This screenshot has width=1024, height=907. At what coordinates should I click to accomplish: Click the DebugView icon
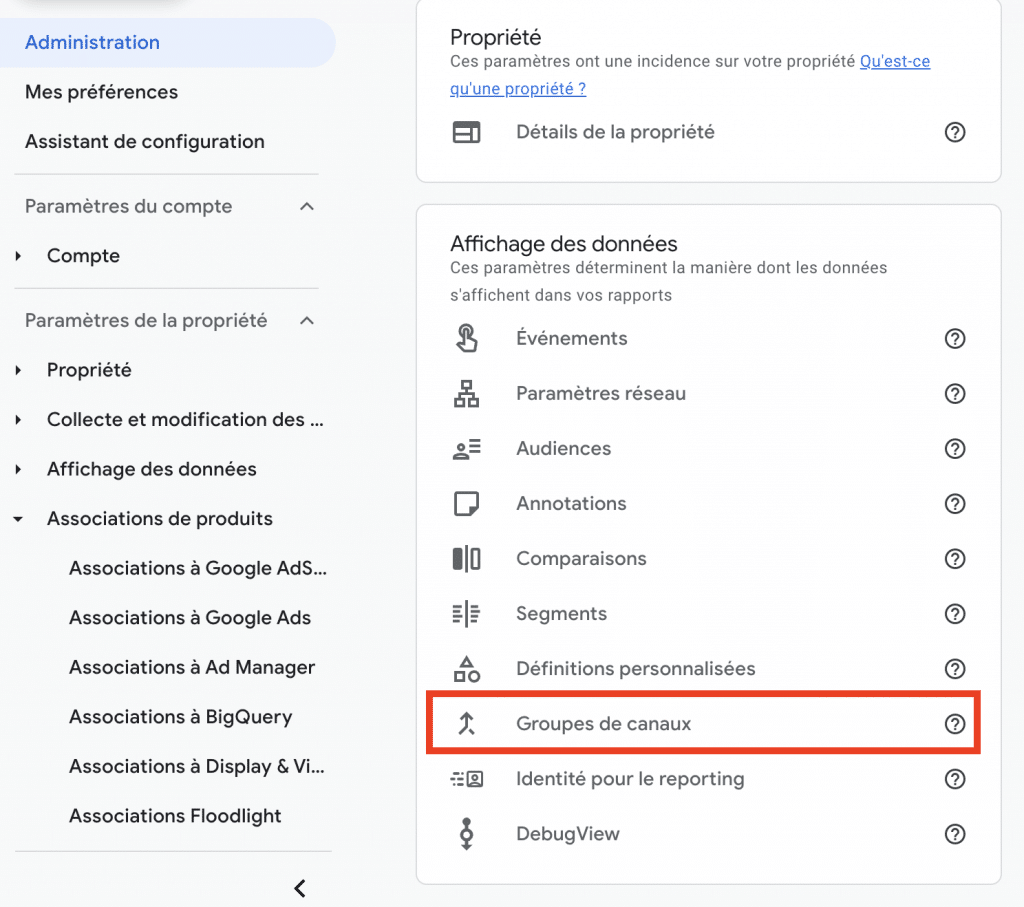coord(466,834)
